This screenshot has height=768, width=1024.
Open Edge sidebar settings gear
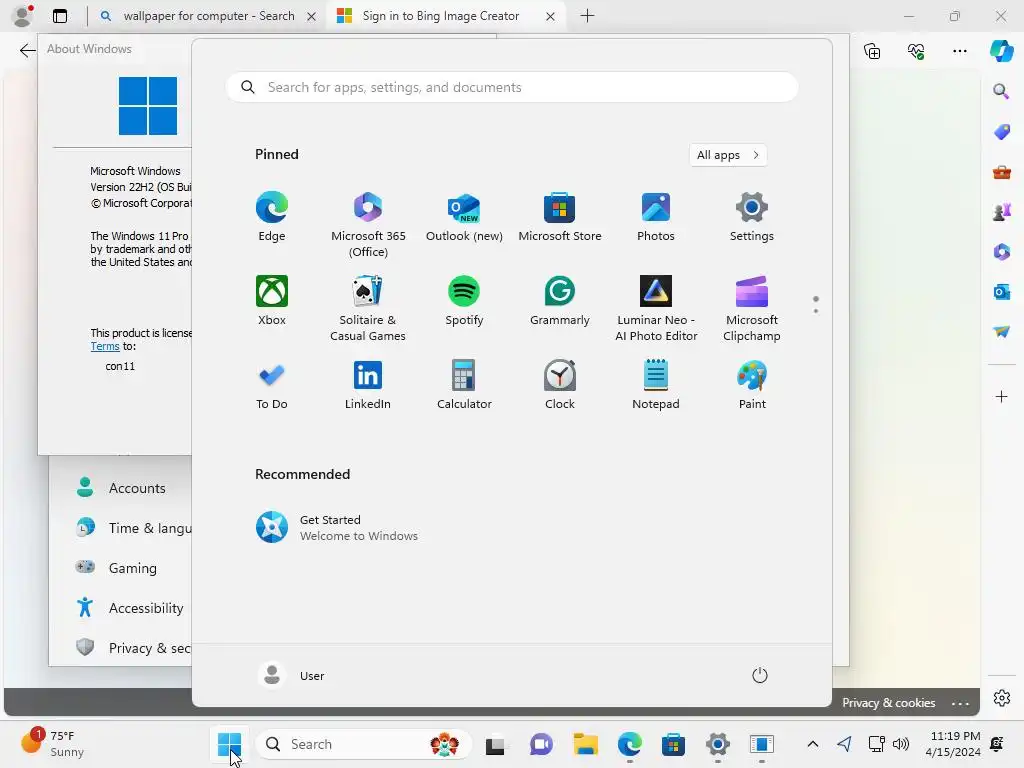(x=1002, y=698)
